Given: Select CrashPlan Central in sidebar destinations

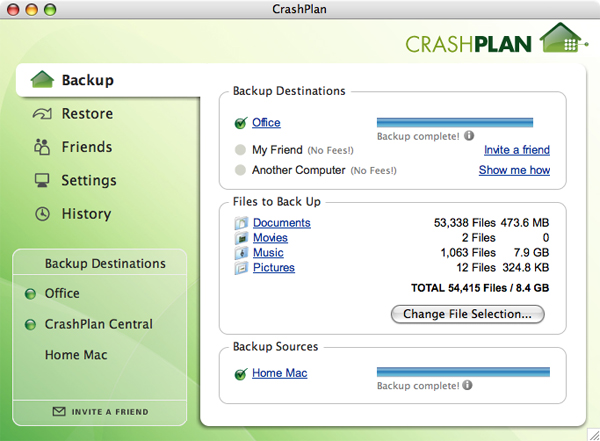Looking at the screenshot, I should pos(98,324).
